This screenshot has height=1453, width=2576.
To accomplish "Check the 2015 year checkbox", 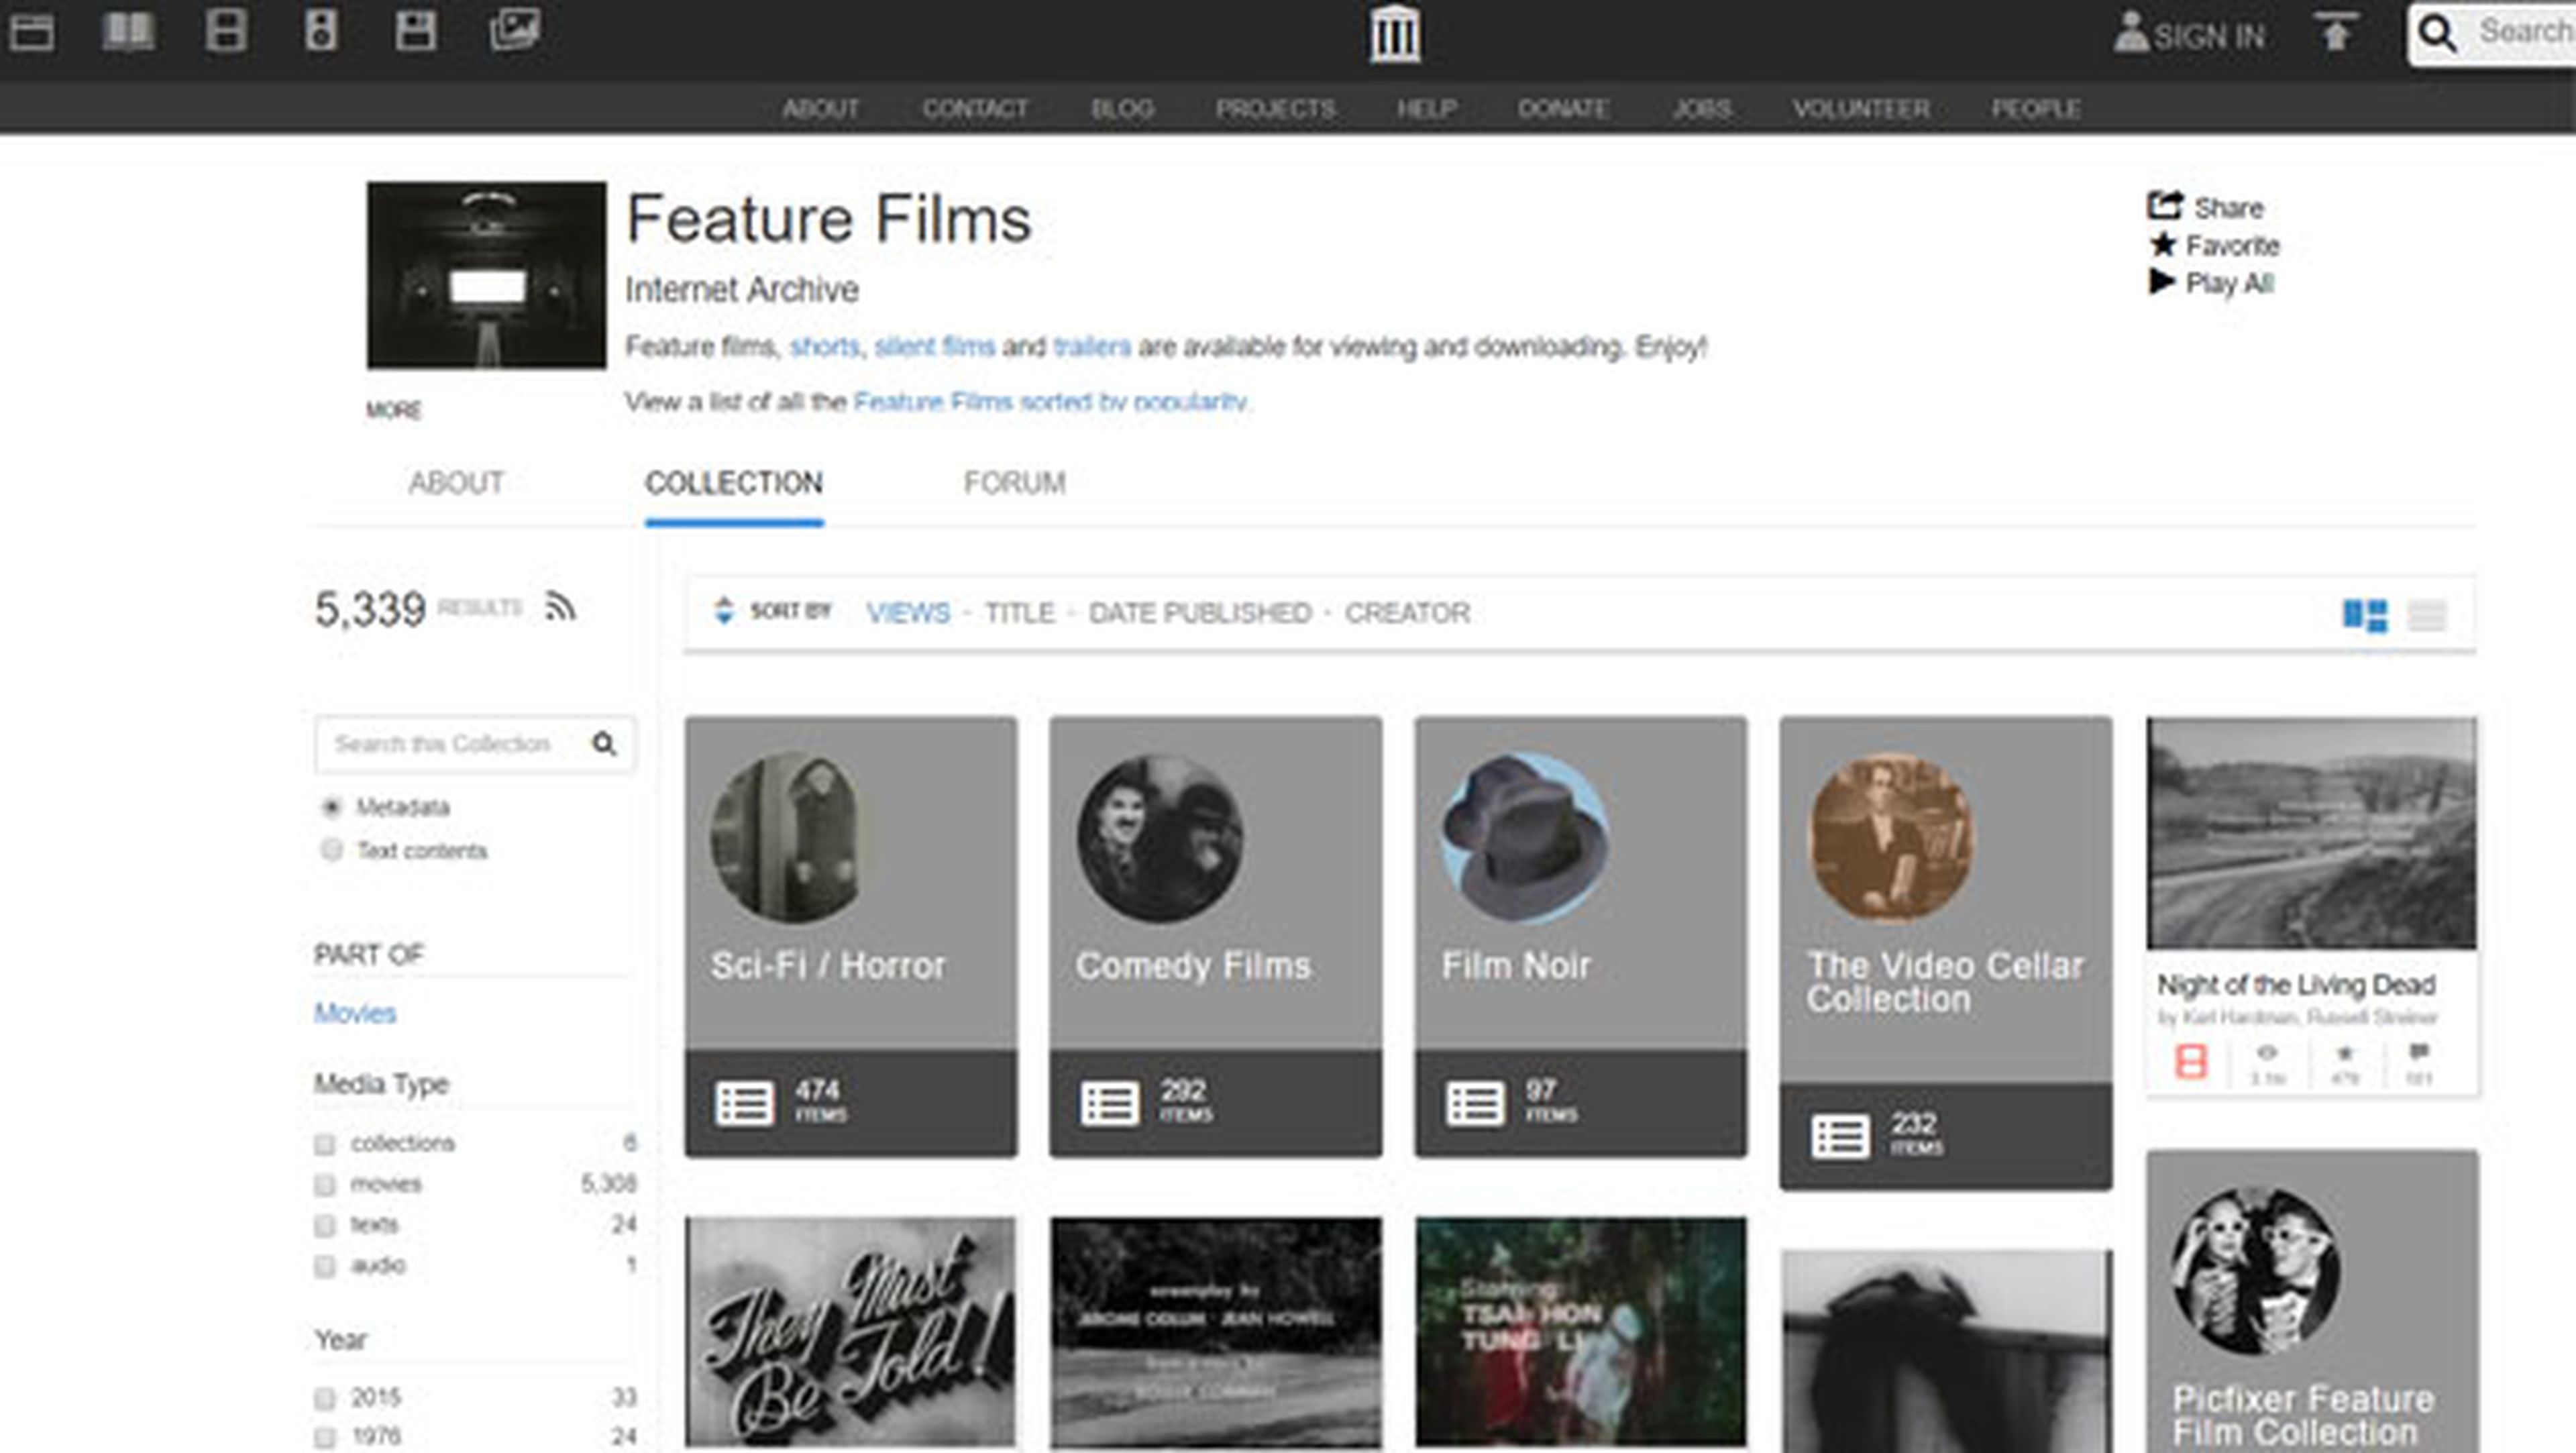I will click(324, 1398).
